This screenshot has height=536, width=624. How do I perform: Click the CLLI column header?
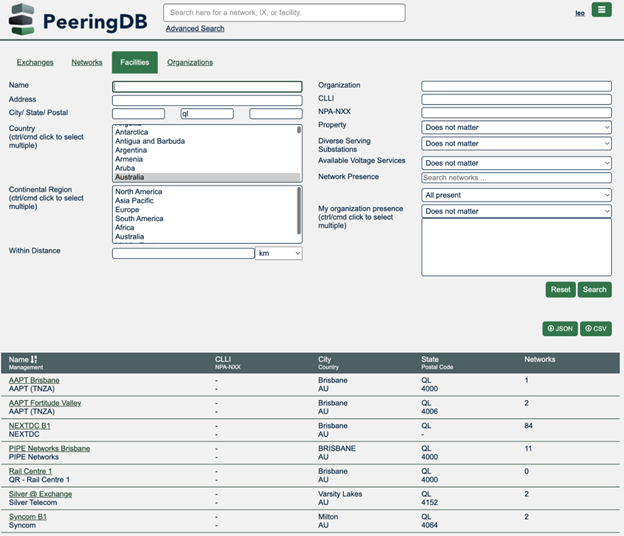click(223, 359)
